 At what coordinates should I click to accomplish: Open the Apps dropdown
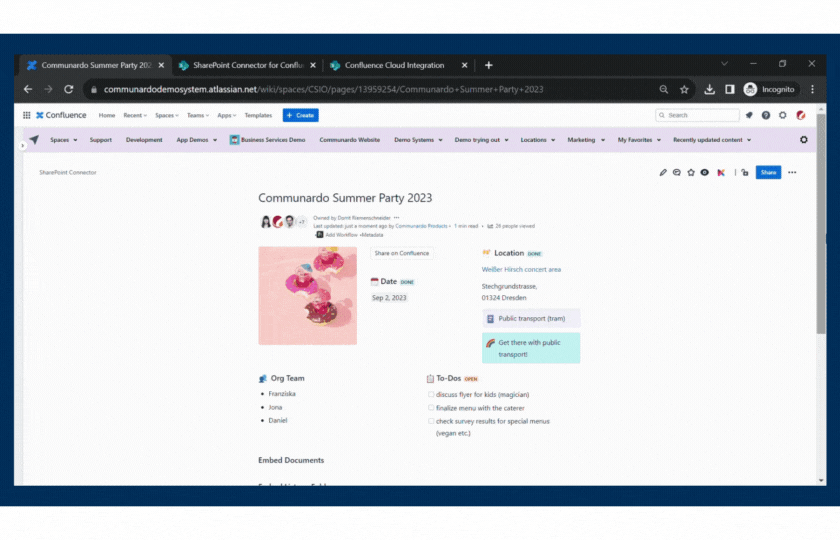coord(227,115)
